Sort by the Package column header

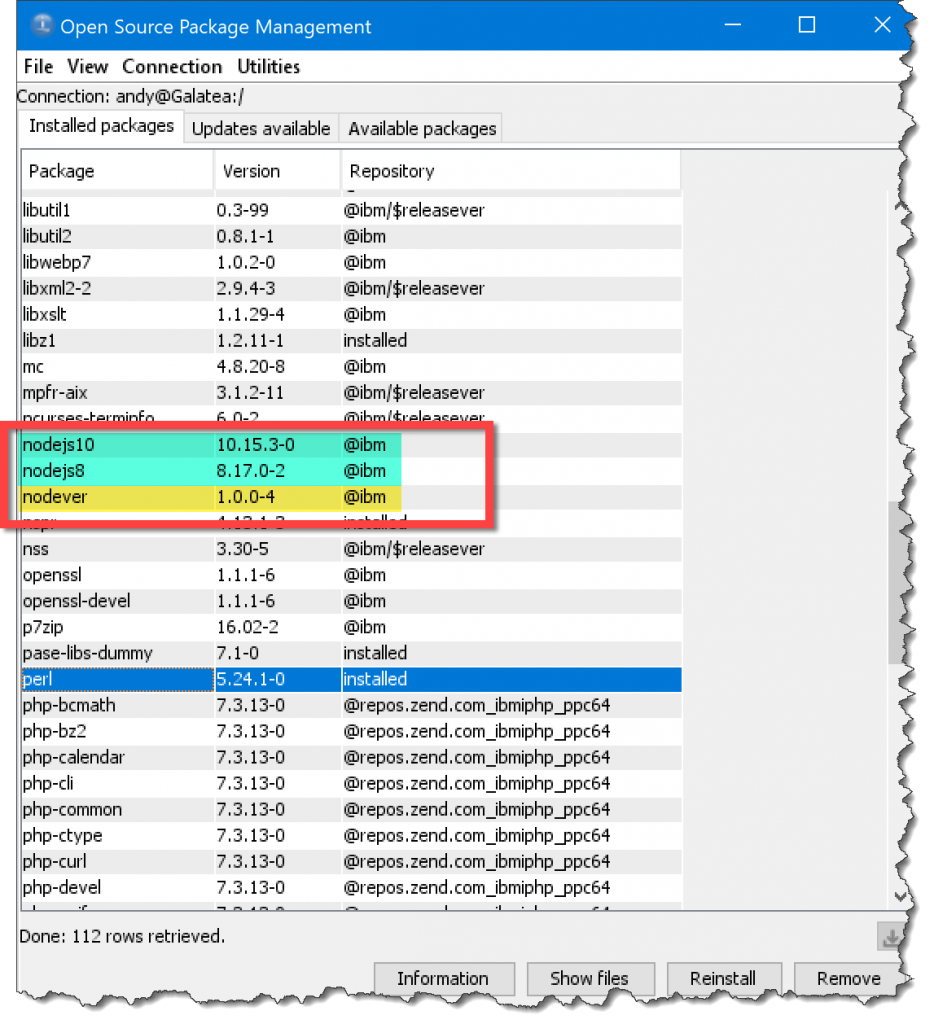[x=116, y=171]
